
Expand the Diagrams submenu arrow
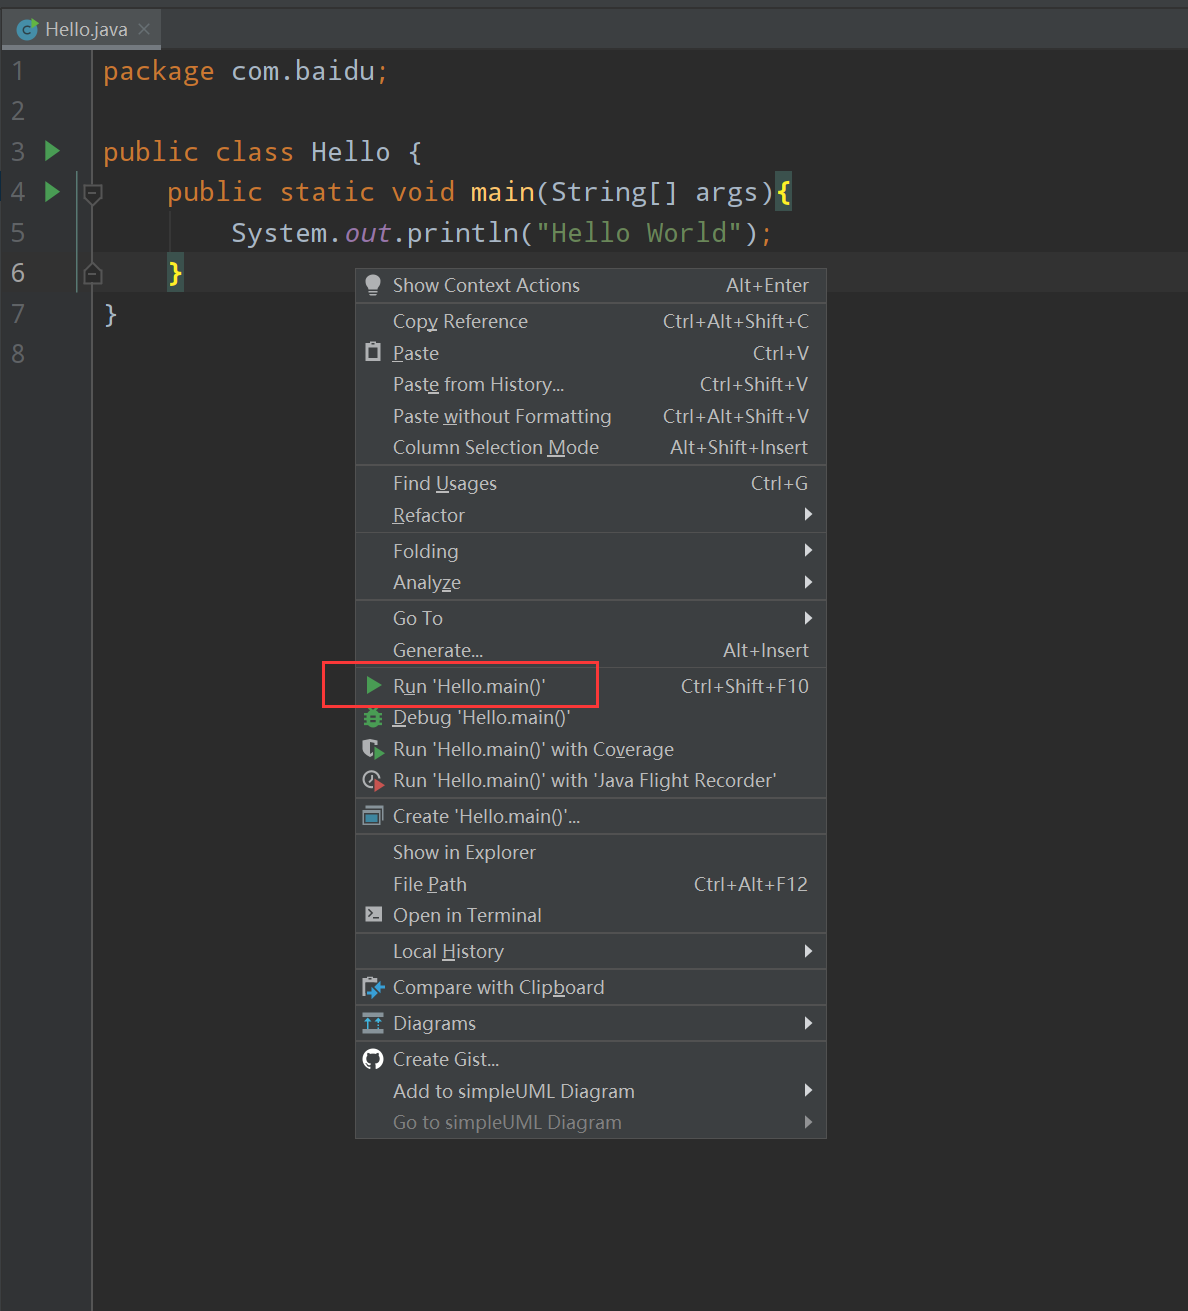pyautogui.click(x=808, y=1022)
